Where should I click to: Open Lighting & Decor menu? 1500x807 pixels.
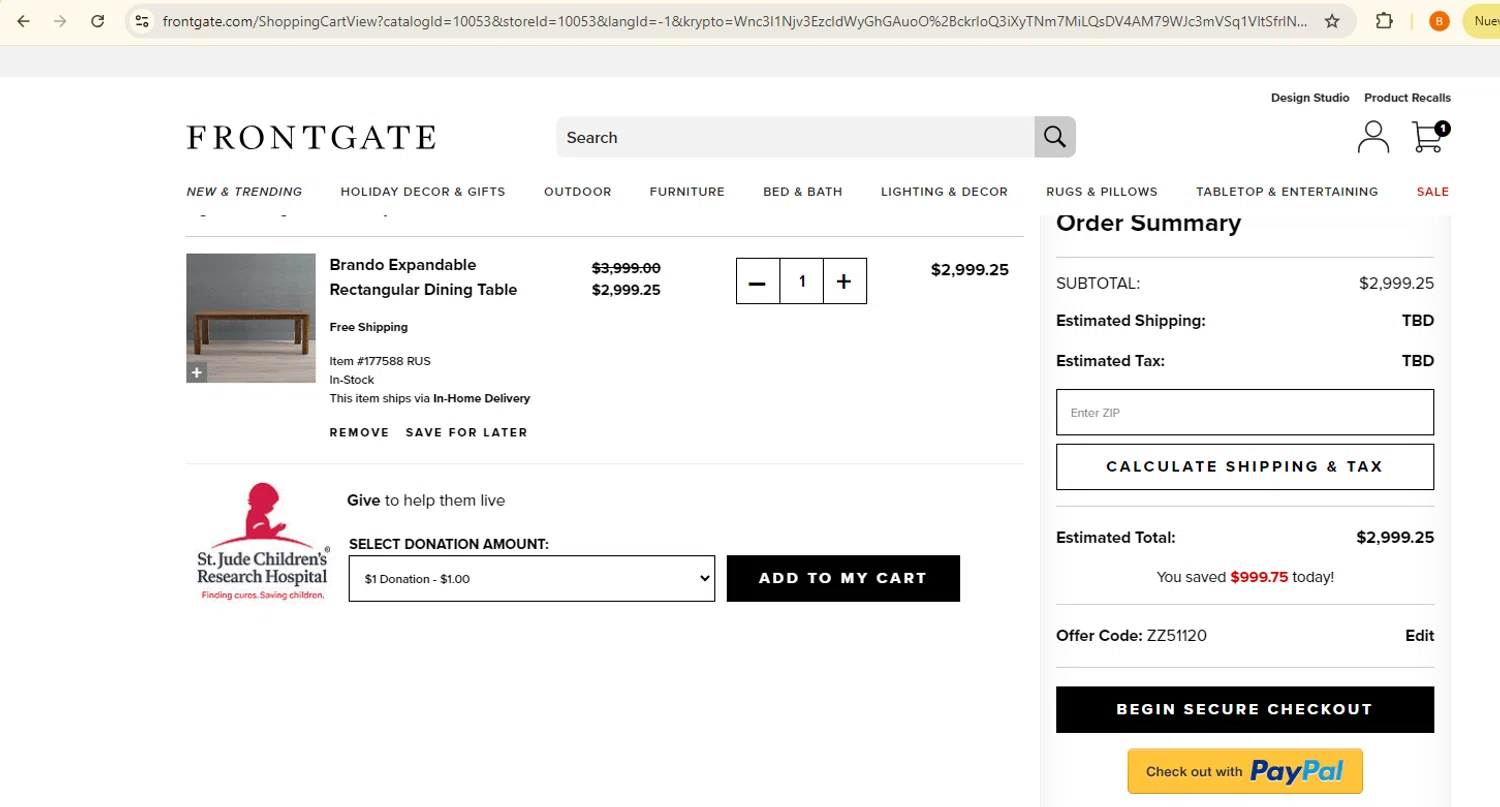point(944,192)
